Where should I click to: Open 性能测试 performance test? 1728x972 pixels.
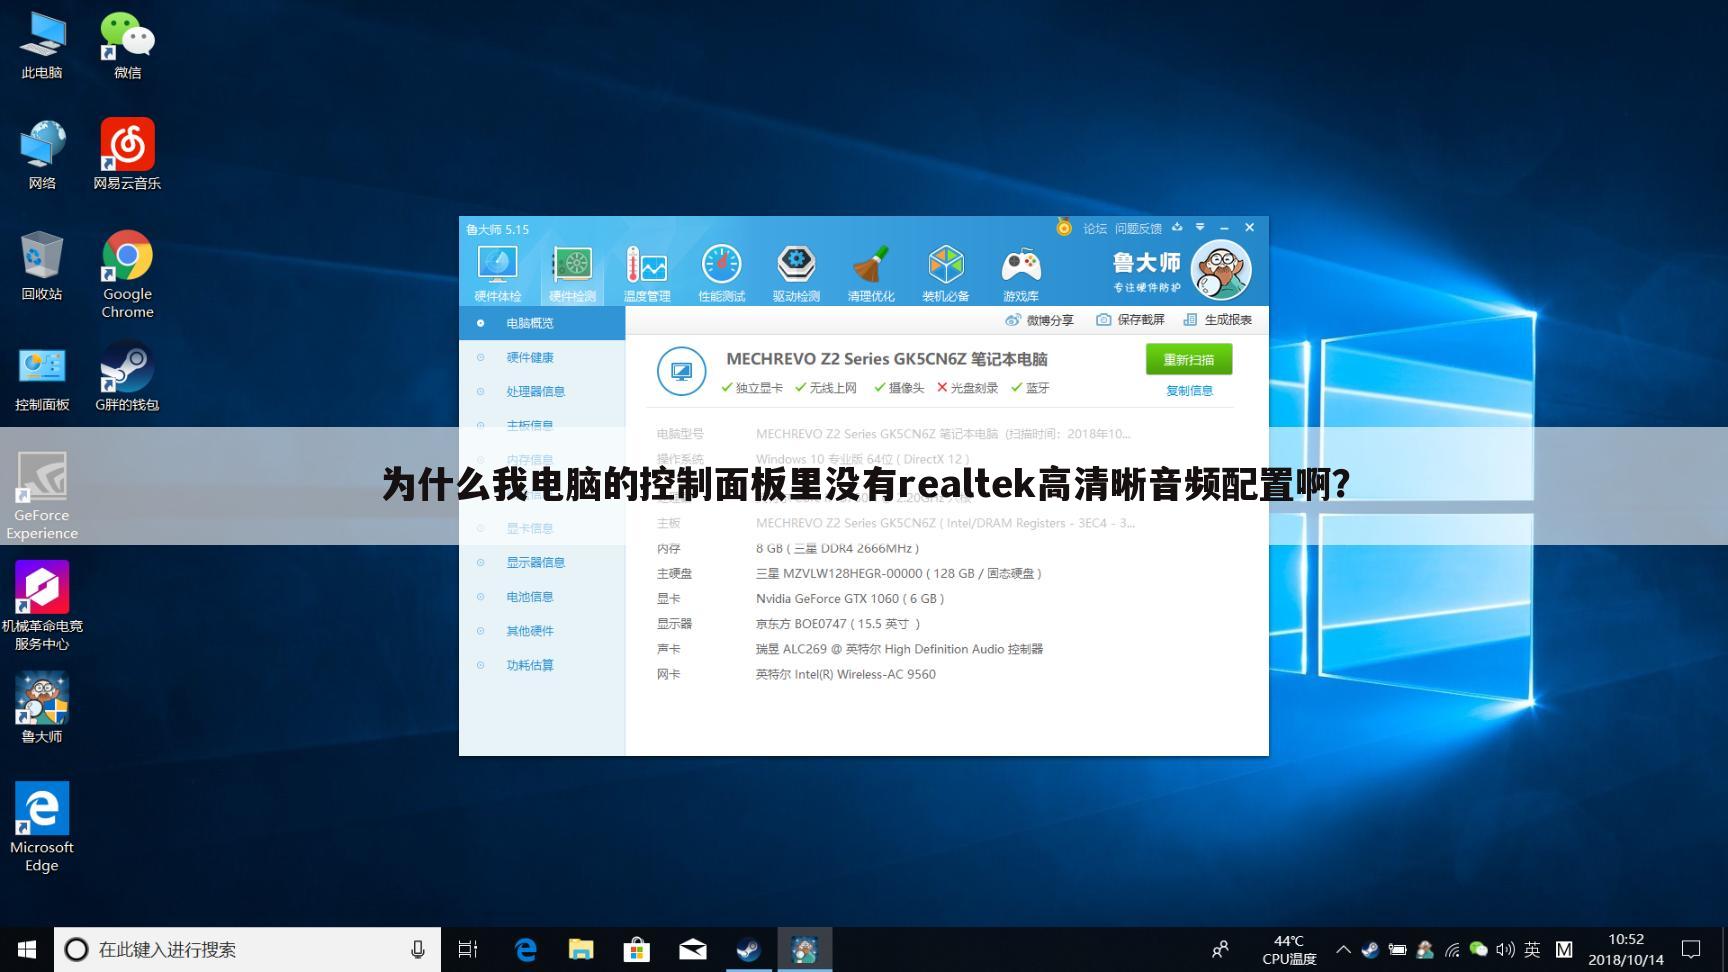point(721,273)
